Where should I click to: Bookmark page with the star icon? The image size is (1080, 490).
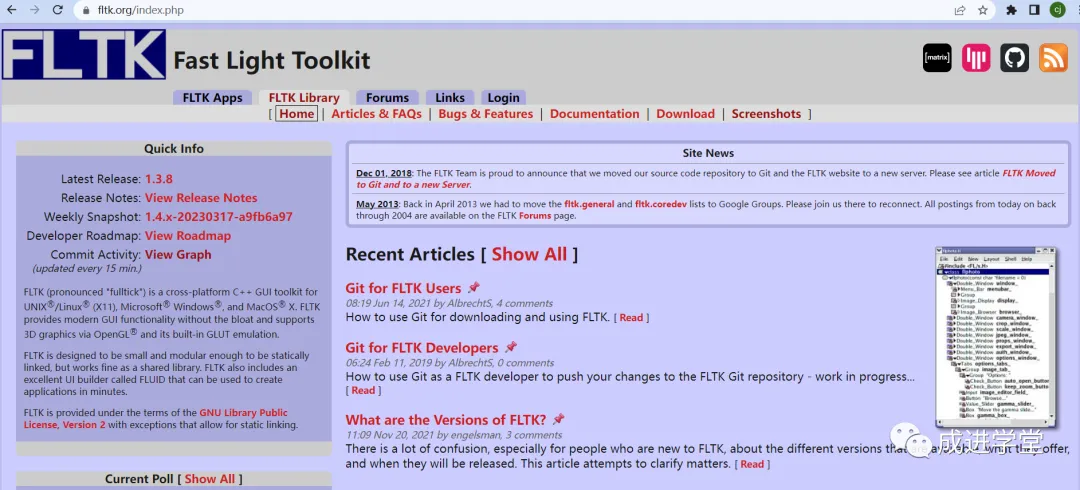(983, 10)
